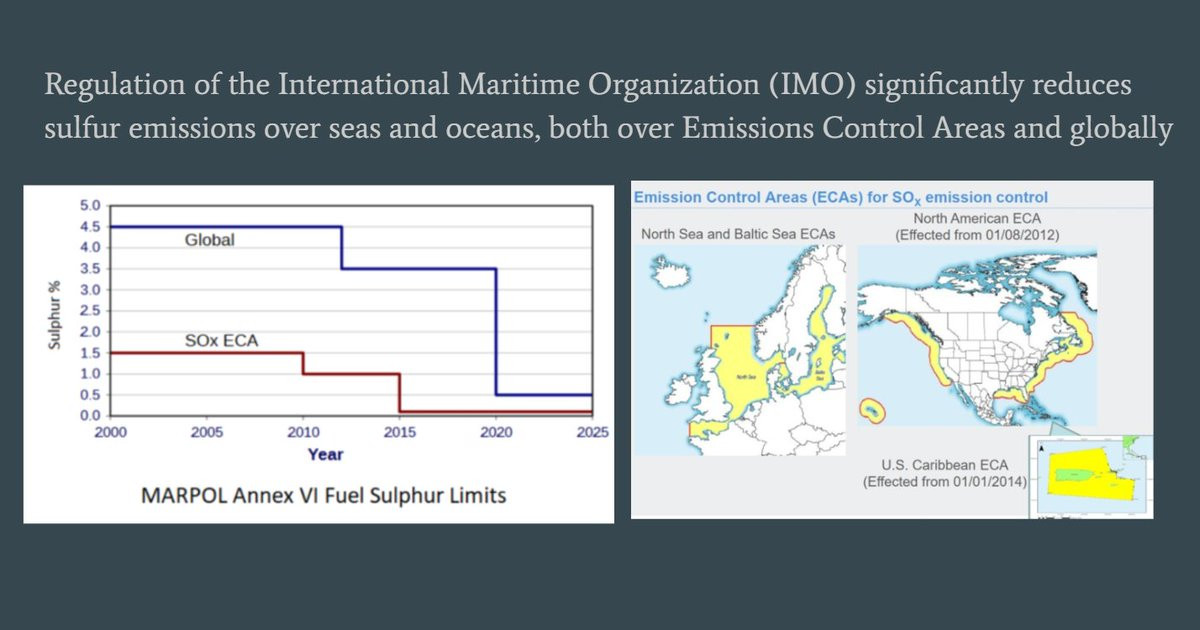Select the North America ECA map
Image resolution: width=1200 pixels, height=630 pixels.
click(977, 336)
